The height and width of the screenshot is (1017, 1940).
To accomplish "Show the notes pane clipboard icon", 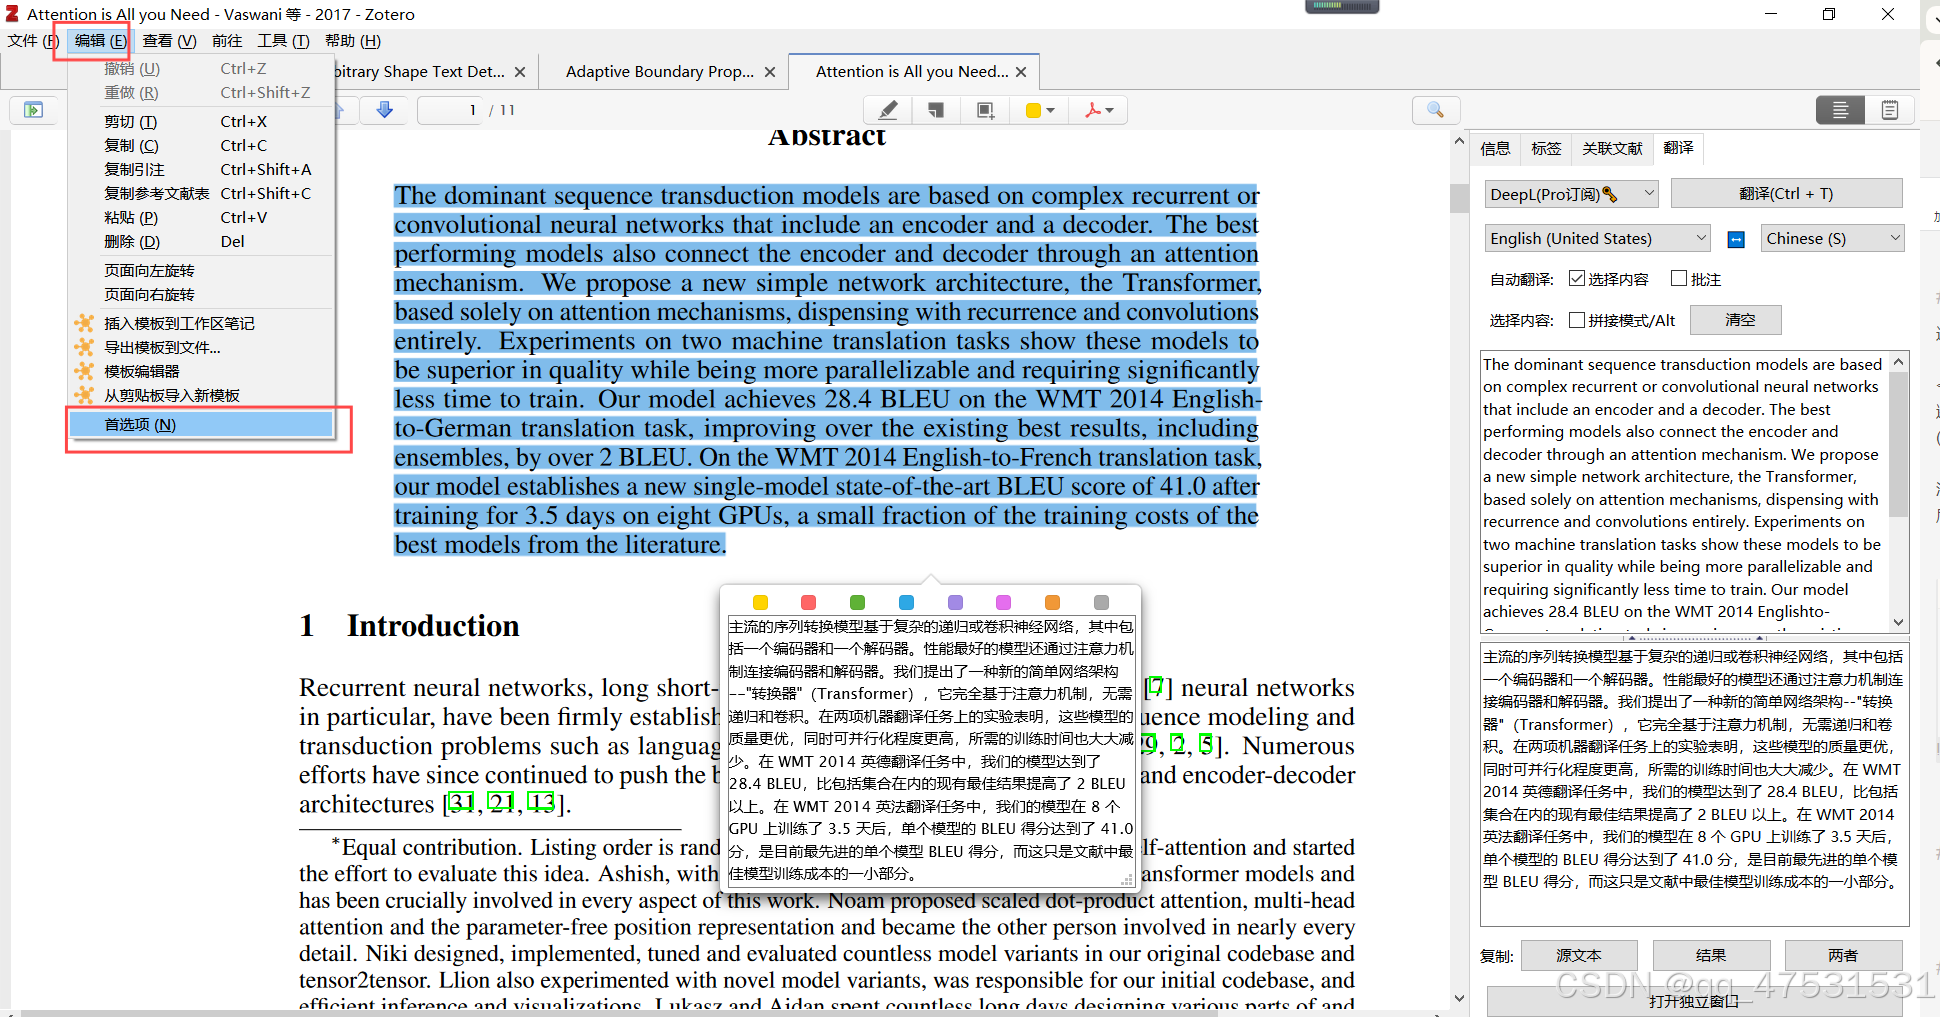I will [x=1889, y=110].
